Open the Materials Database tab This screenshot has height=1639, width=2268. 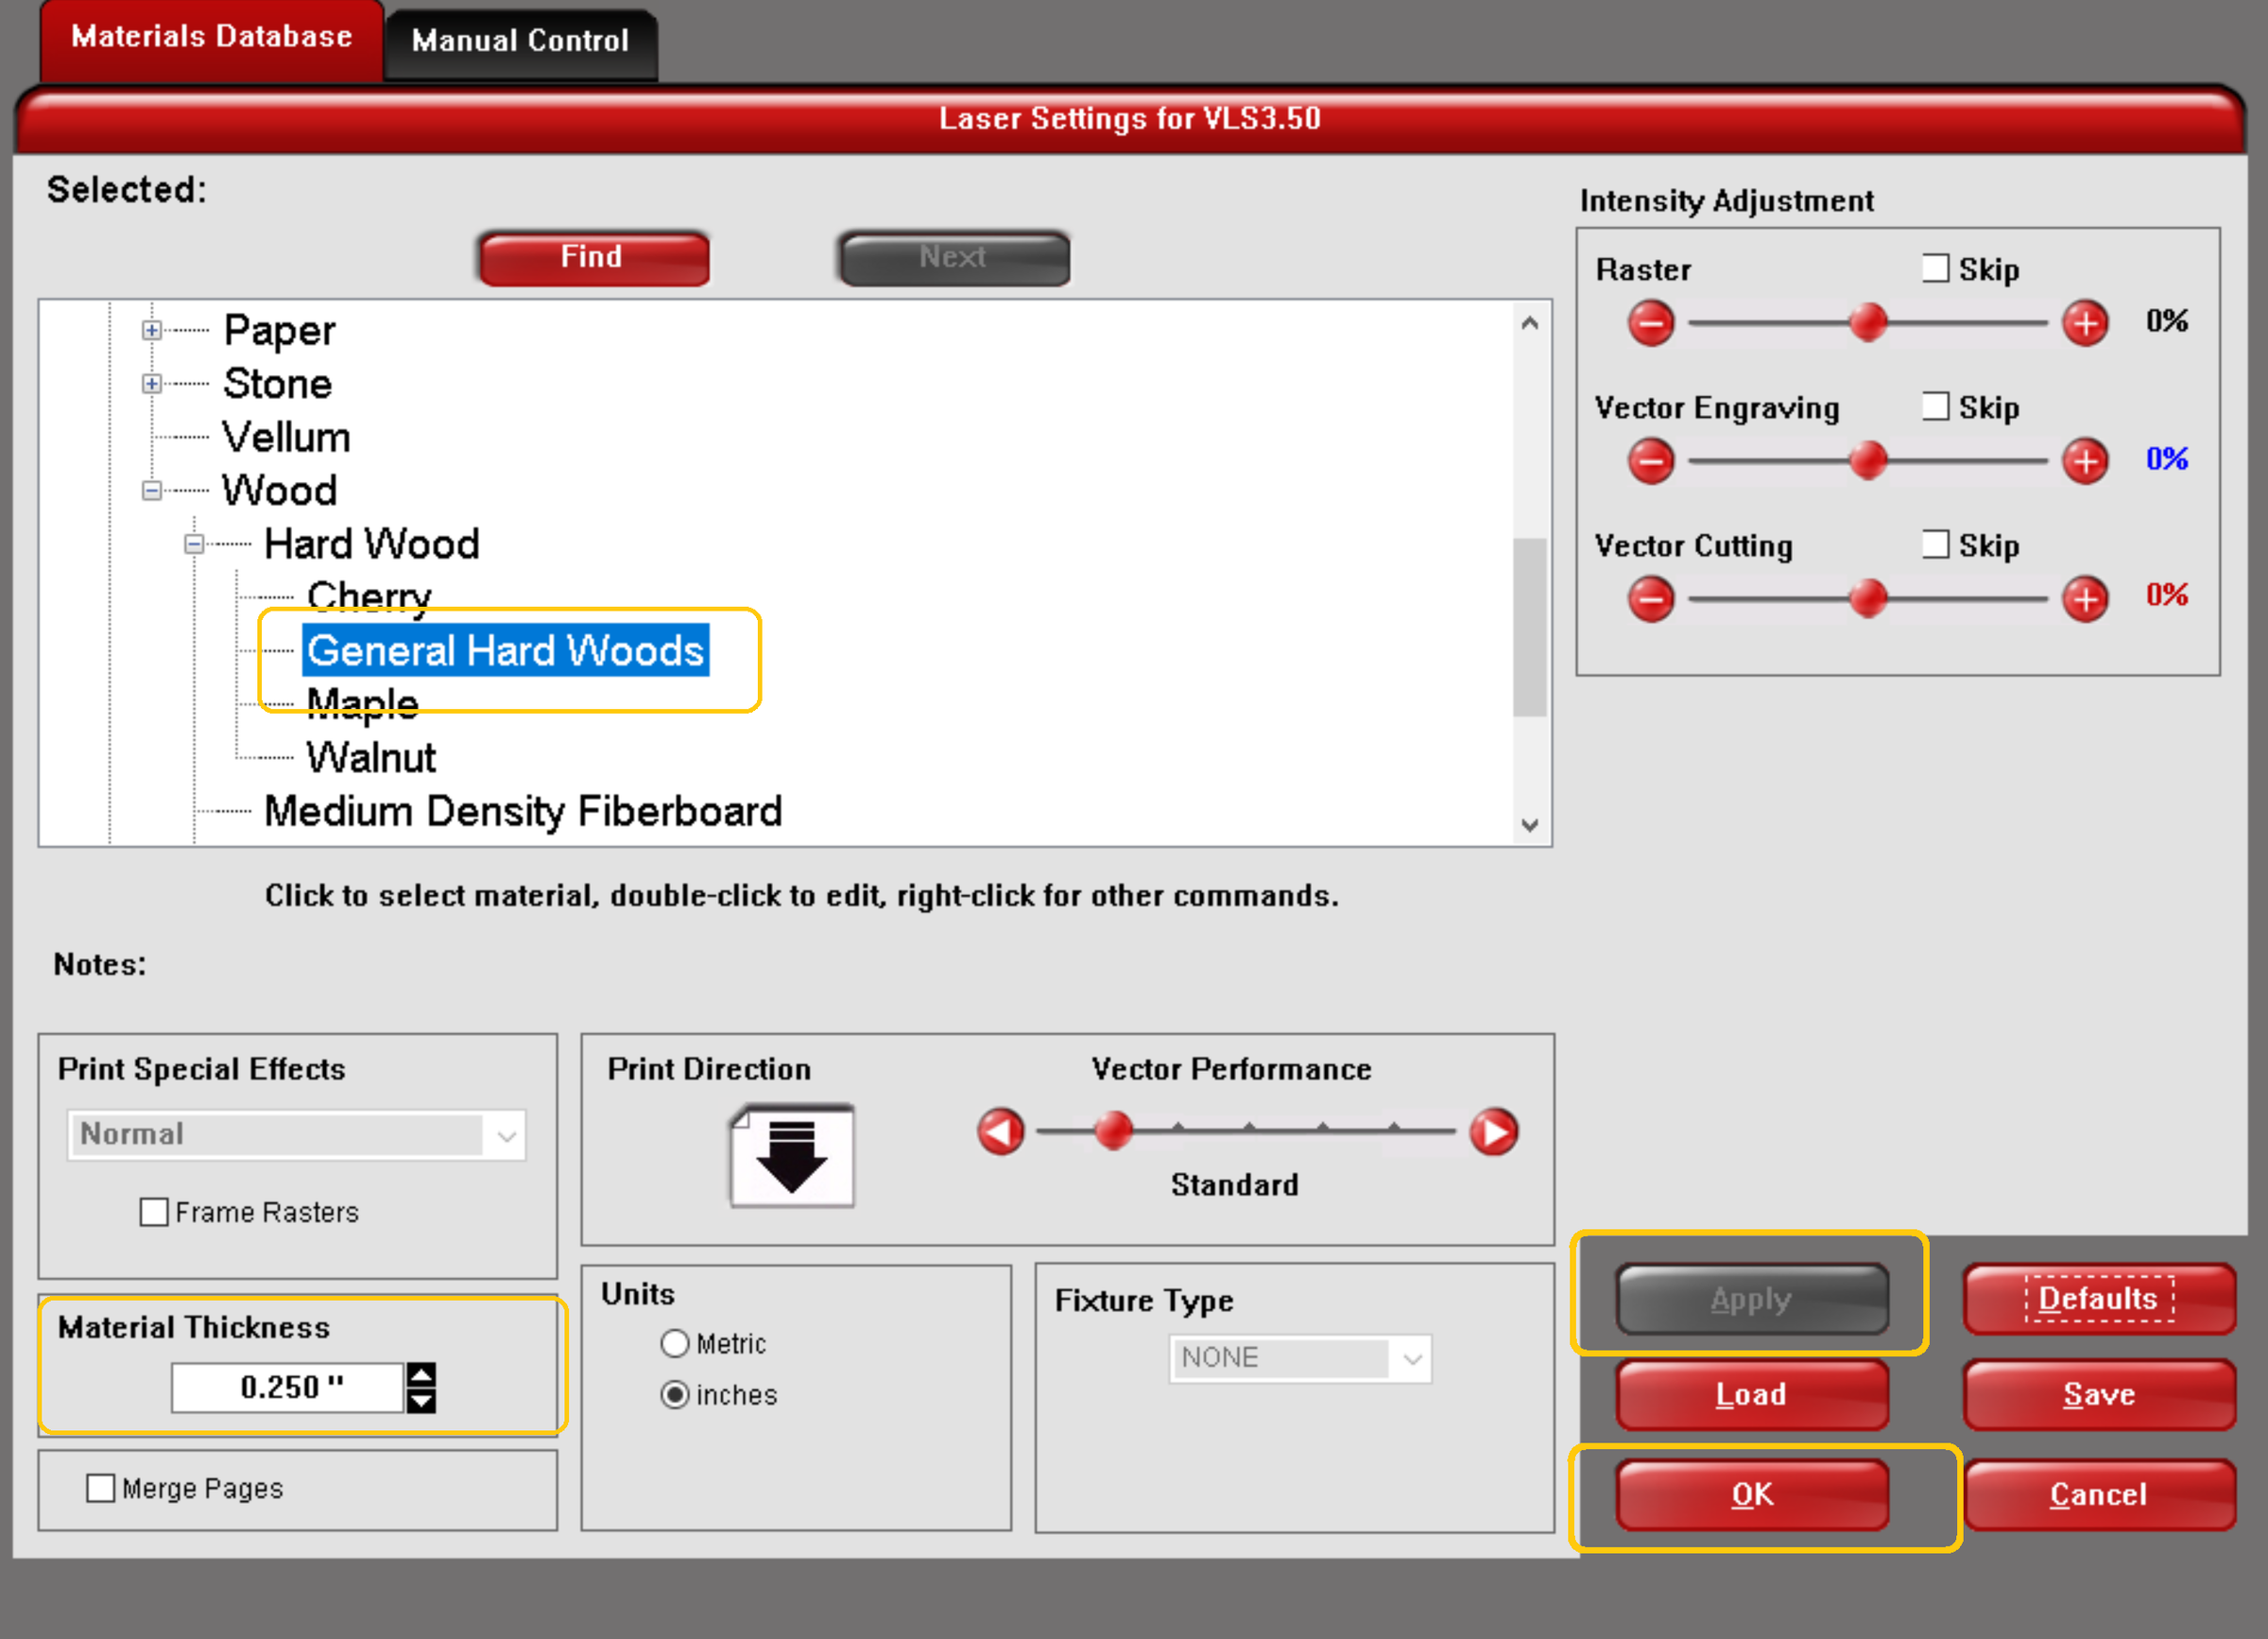coord(212,39)
